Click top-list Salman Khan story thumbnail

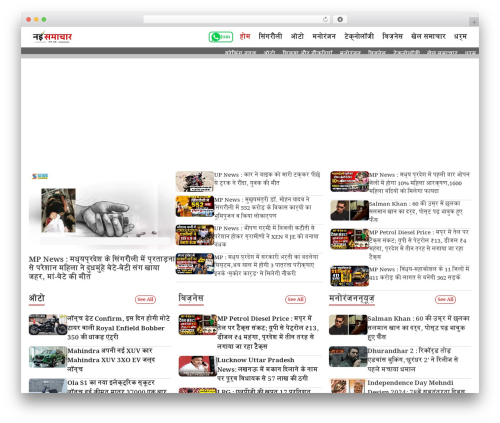(x=349, y=210)
